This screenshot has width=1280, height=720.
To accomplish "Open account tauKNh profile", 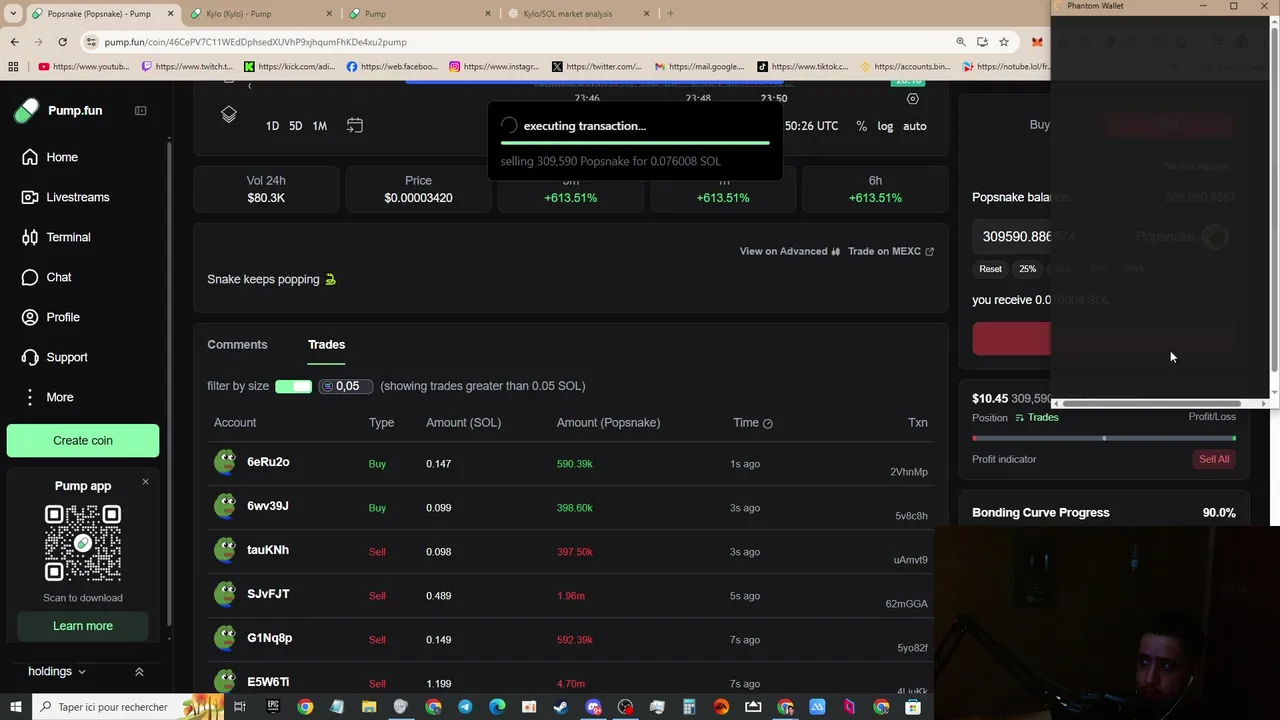I will (x=268, y=550).
